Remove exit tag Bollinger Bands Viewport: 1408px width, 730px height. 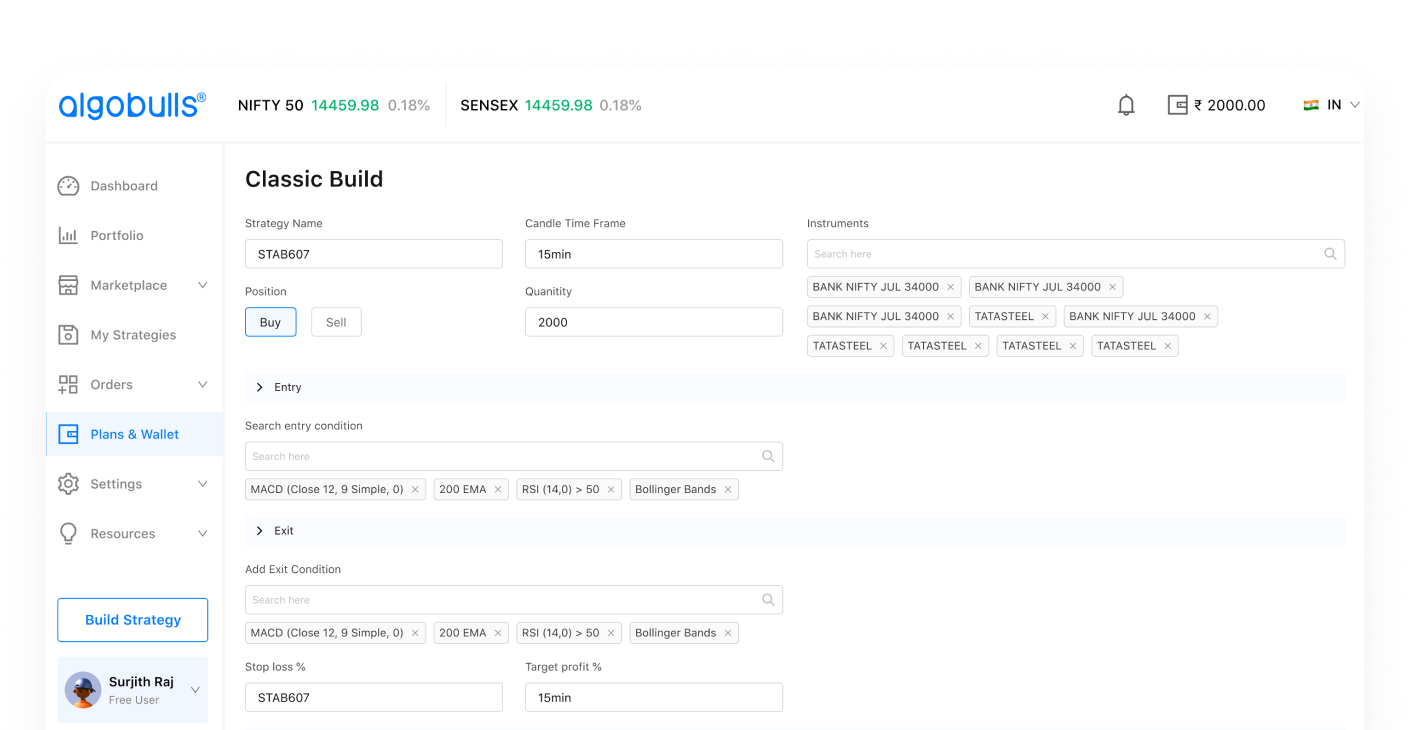click(x=728, y=633)
